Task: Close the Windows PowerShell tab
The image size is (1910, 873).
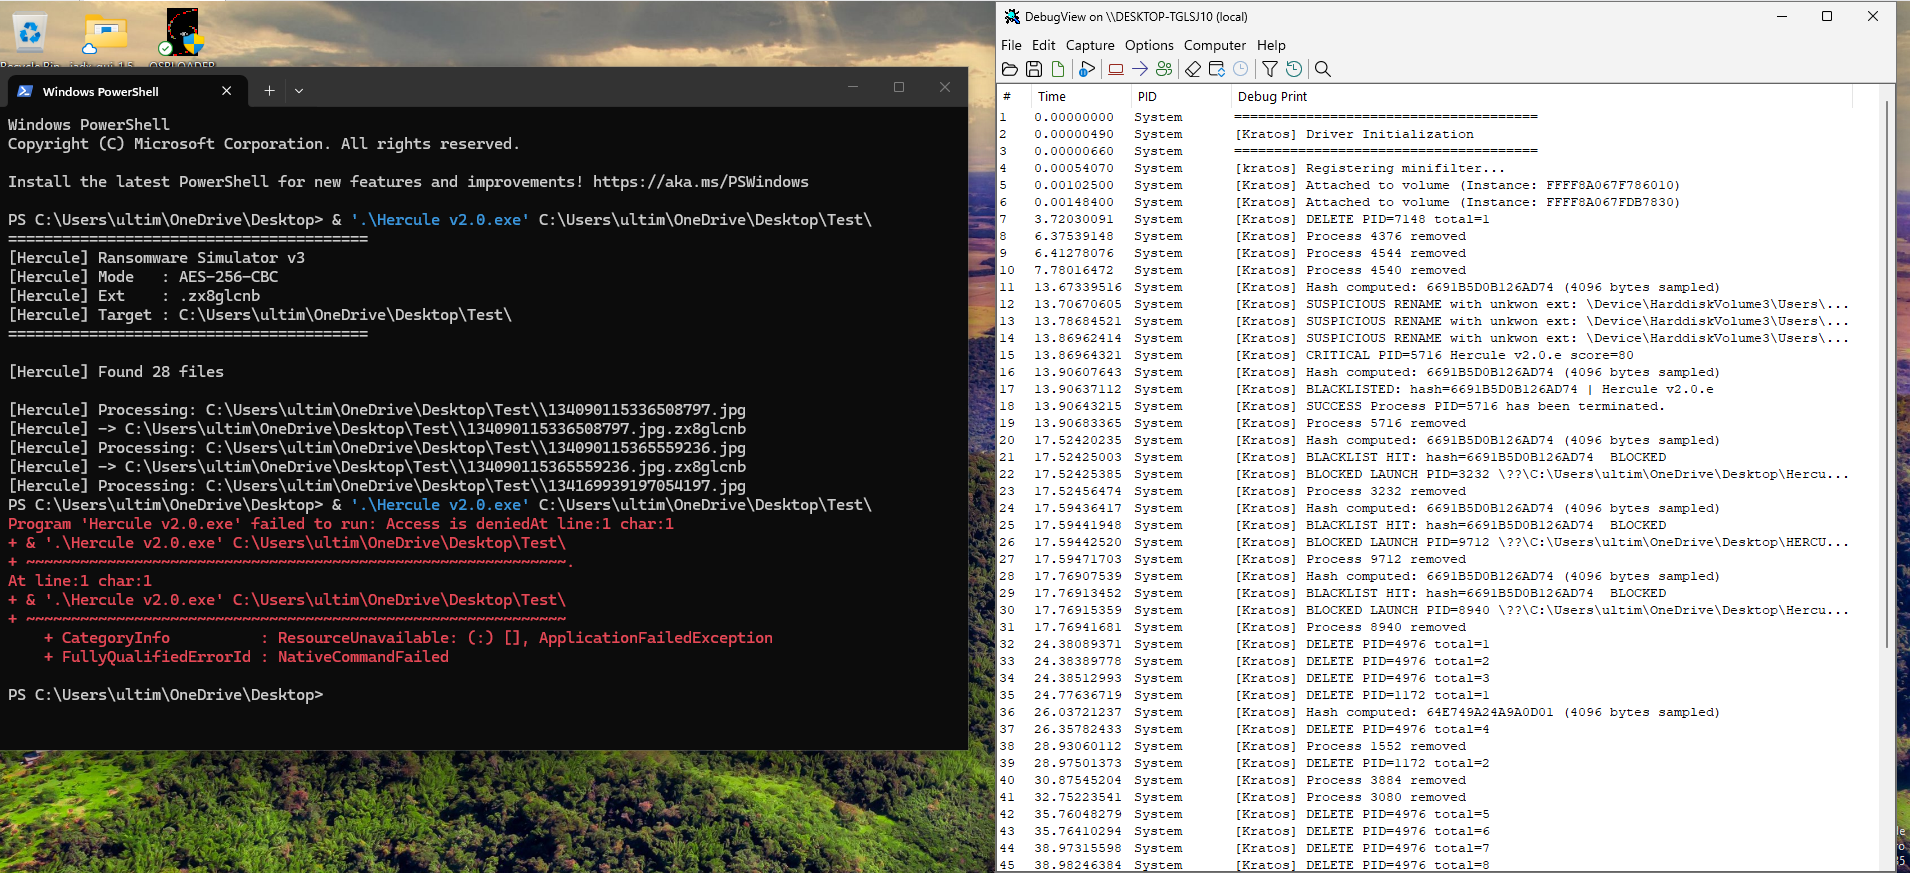Action: coord(227,91)
